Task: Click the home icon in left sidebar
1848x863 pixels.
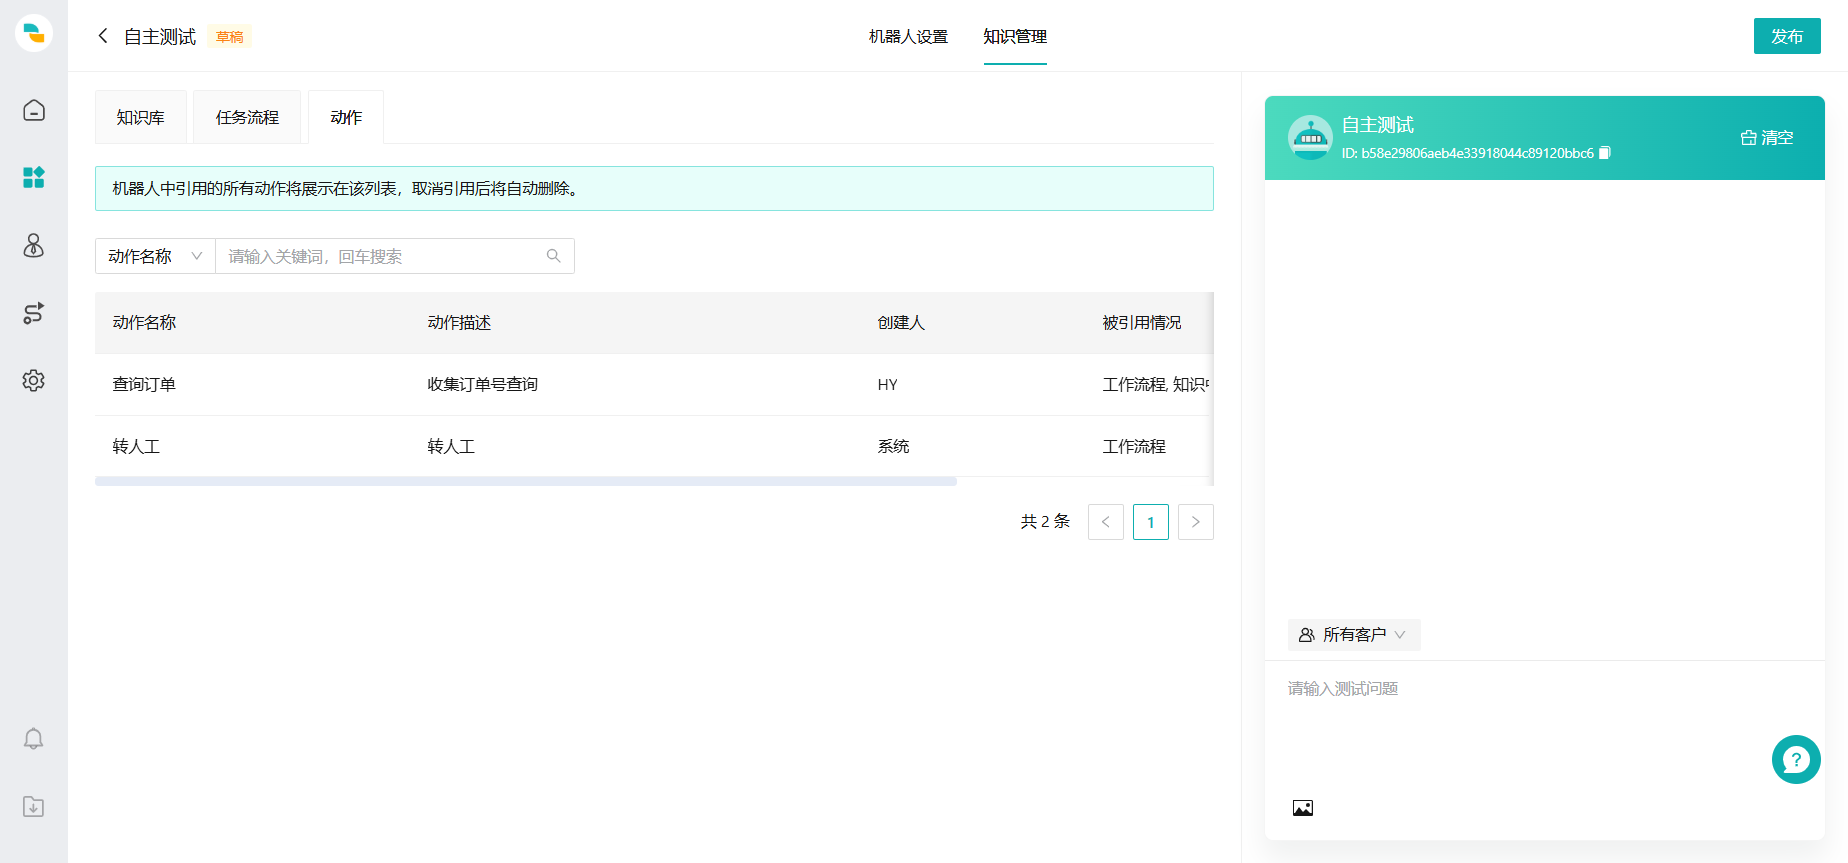Action: [x=34, y=110]
